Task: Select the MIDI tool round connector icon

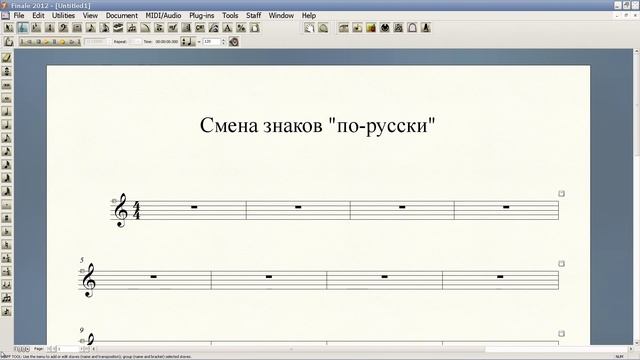Action: pos(384,28)
